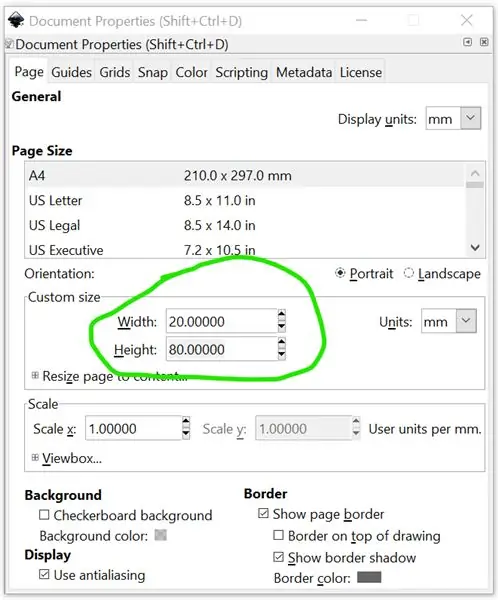Click the Inkscape logo in title bar
Screen dimensions: 498x600
(16, 20)
